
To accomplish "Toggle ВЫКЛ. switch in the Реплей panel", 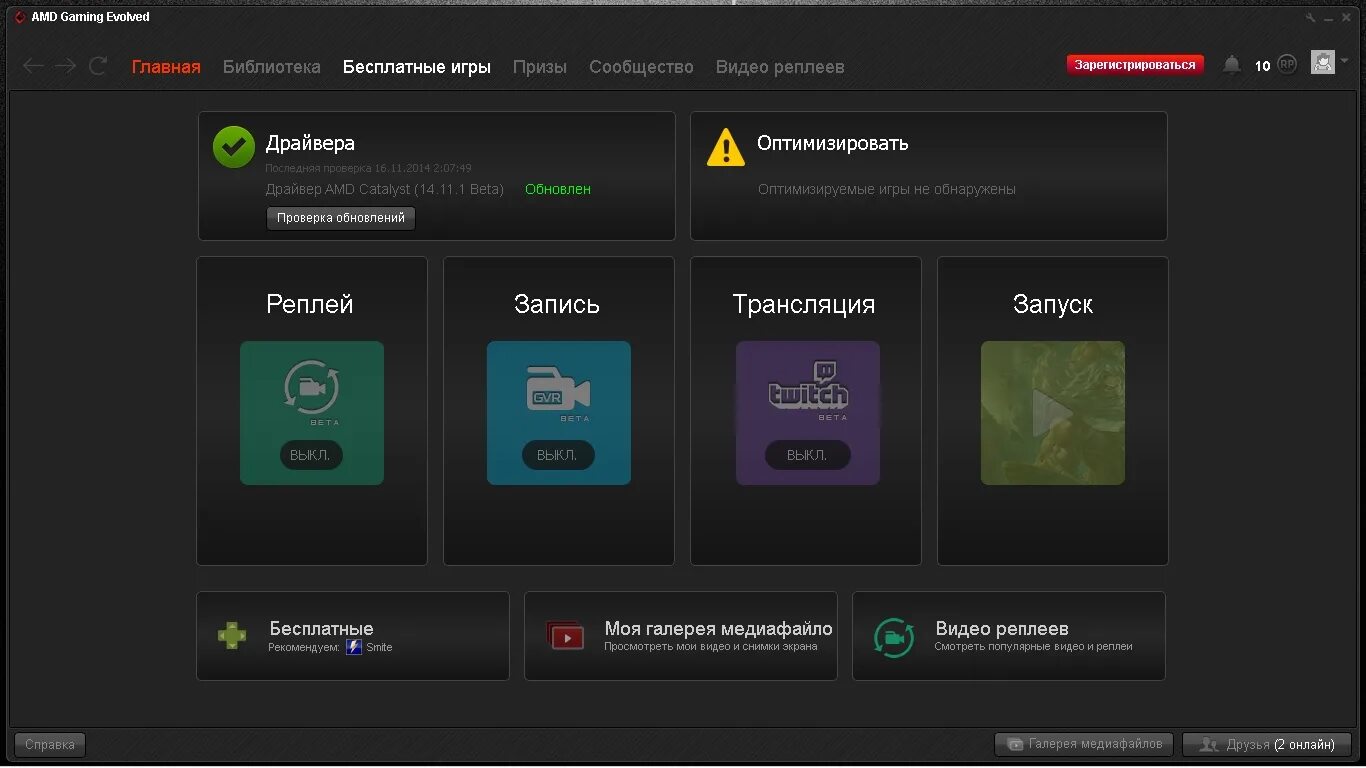I will (x=311, y=455).
